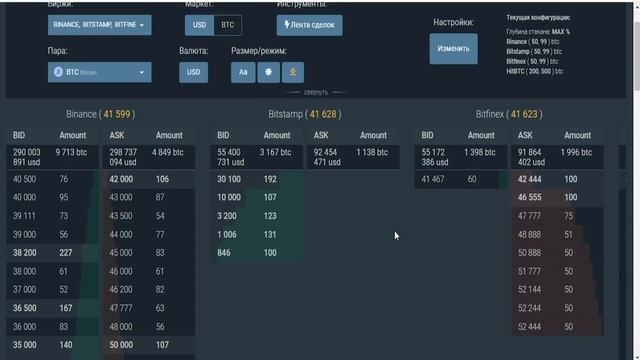The image size is (640, 360).
Task: Click the Bitstamp ( 41 628 ) heading
Action: click(x=304, y=114)
